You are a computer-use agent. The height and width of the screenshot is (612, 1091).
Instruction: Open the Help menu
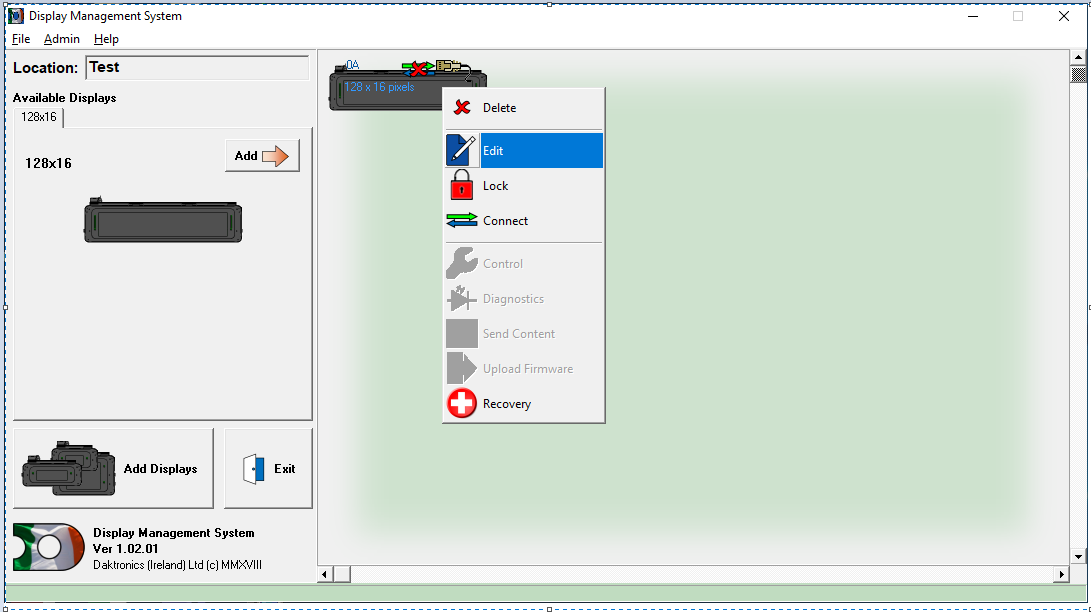pos(106,39)
